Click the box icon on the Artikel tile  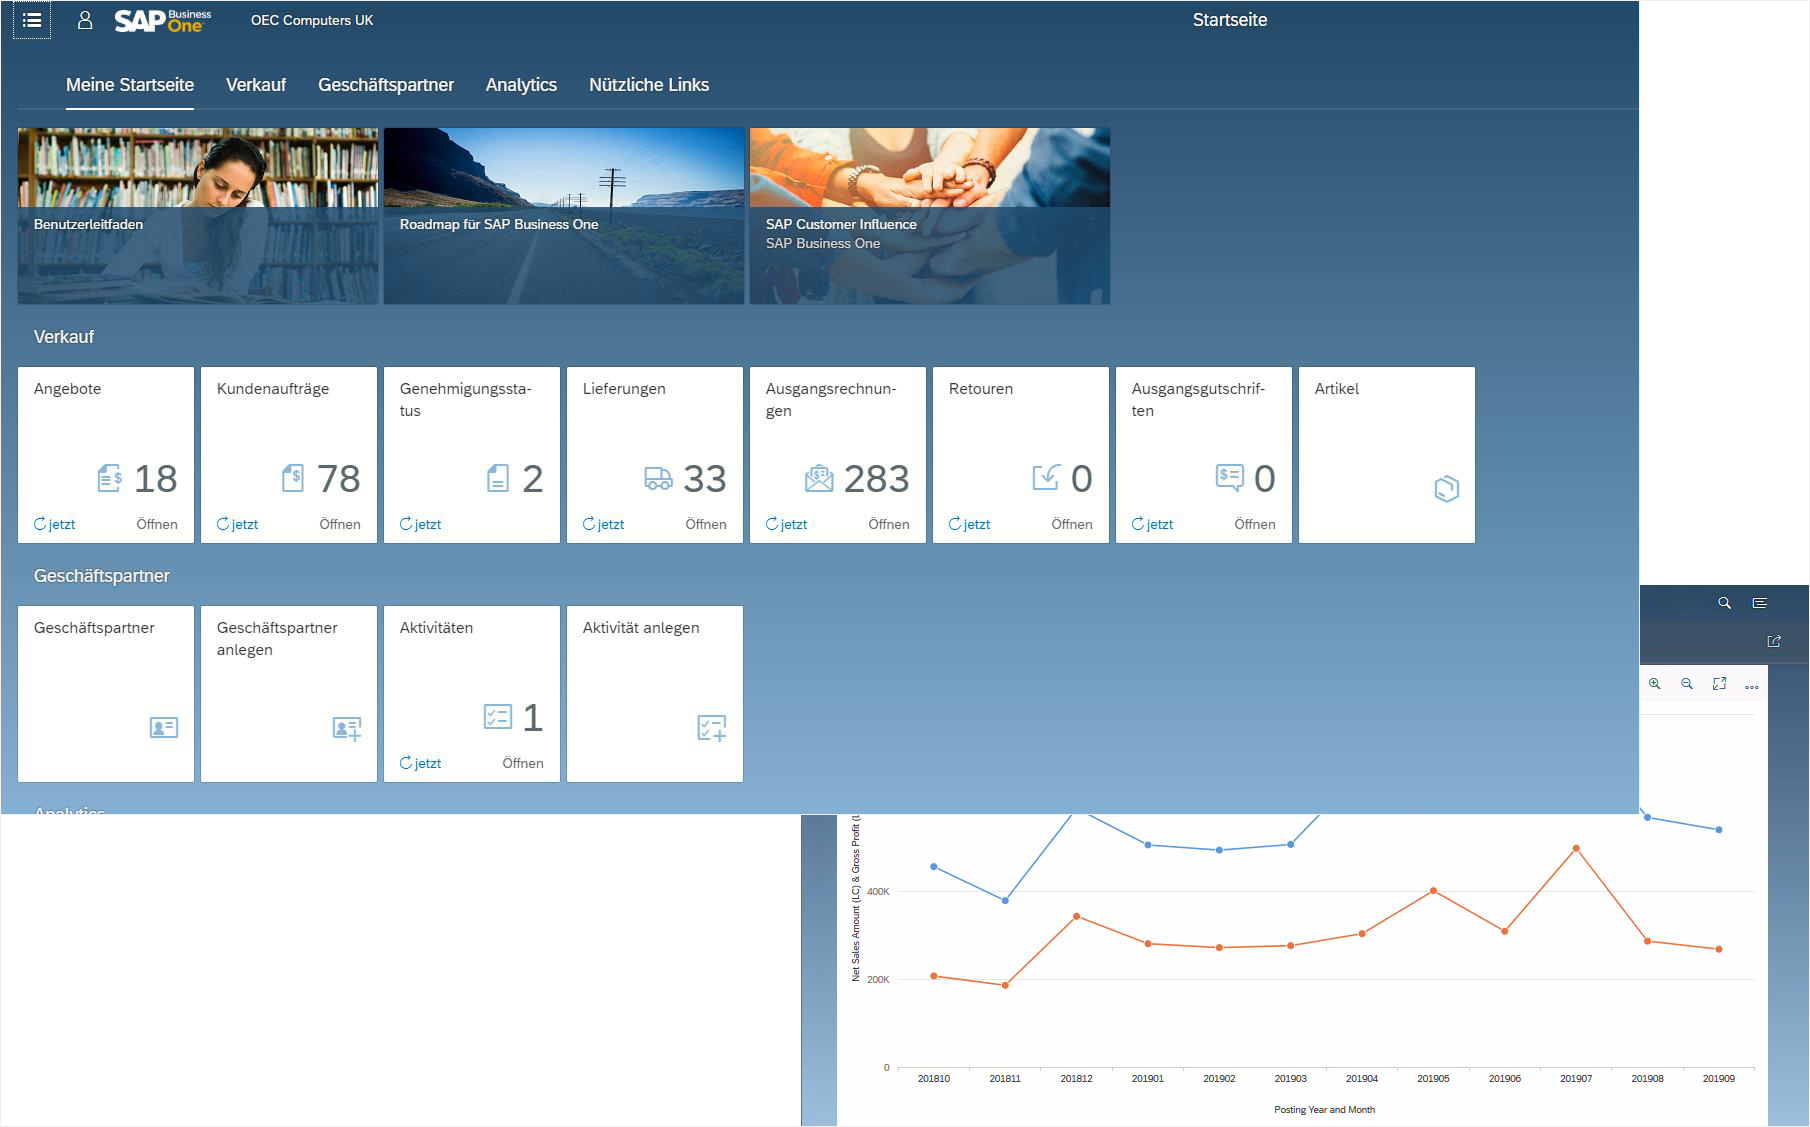tap(1446, 488)
